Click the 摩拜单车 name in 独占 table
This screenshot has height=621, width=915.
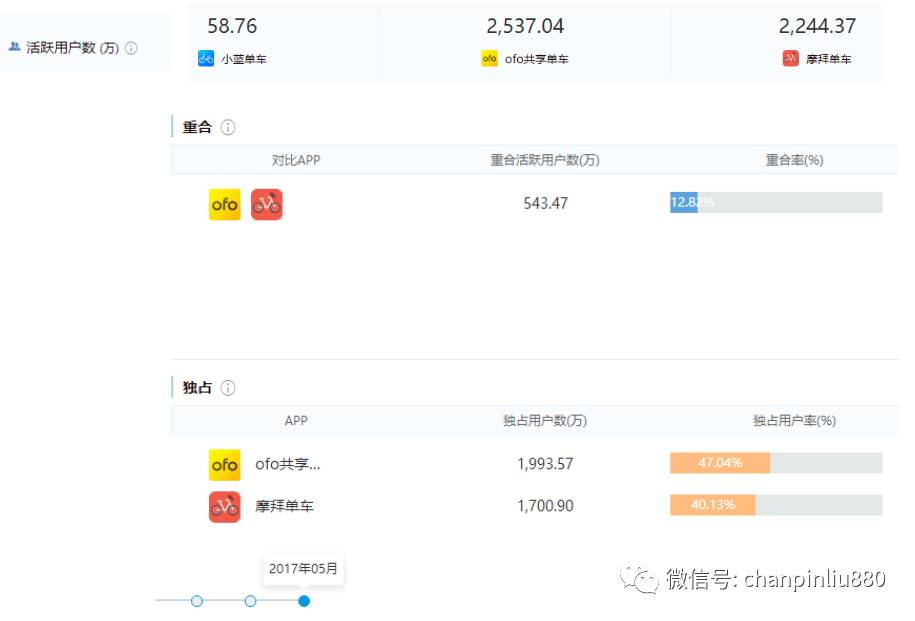pyautogui.click(x=284, y=506)
